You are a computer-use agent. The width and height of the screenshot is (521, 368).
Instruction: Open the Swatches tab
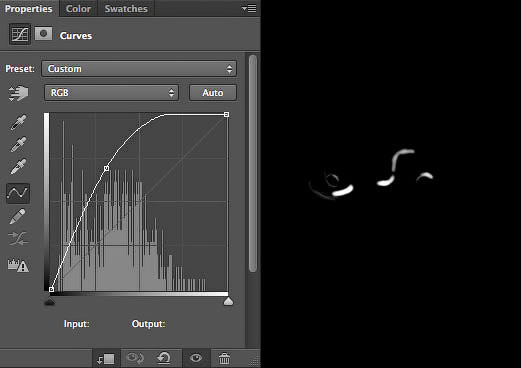tap(126, 8)
